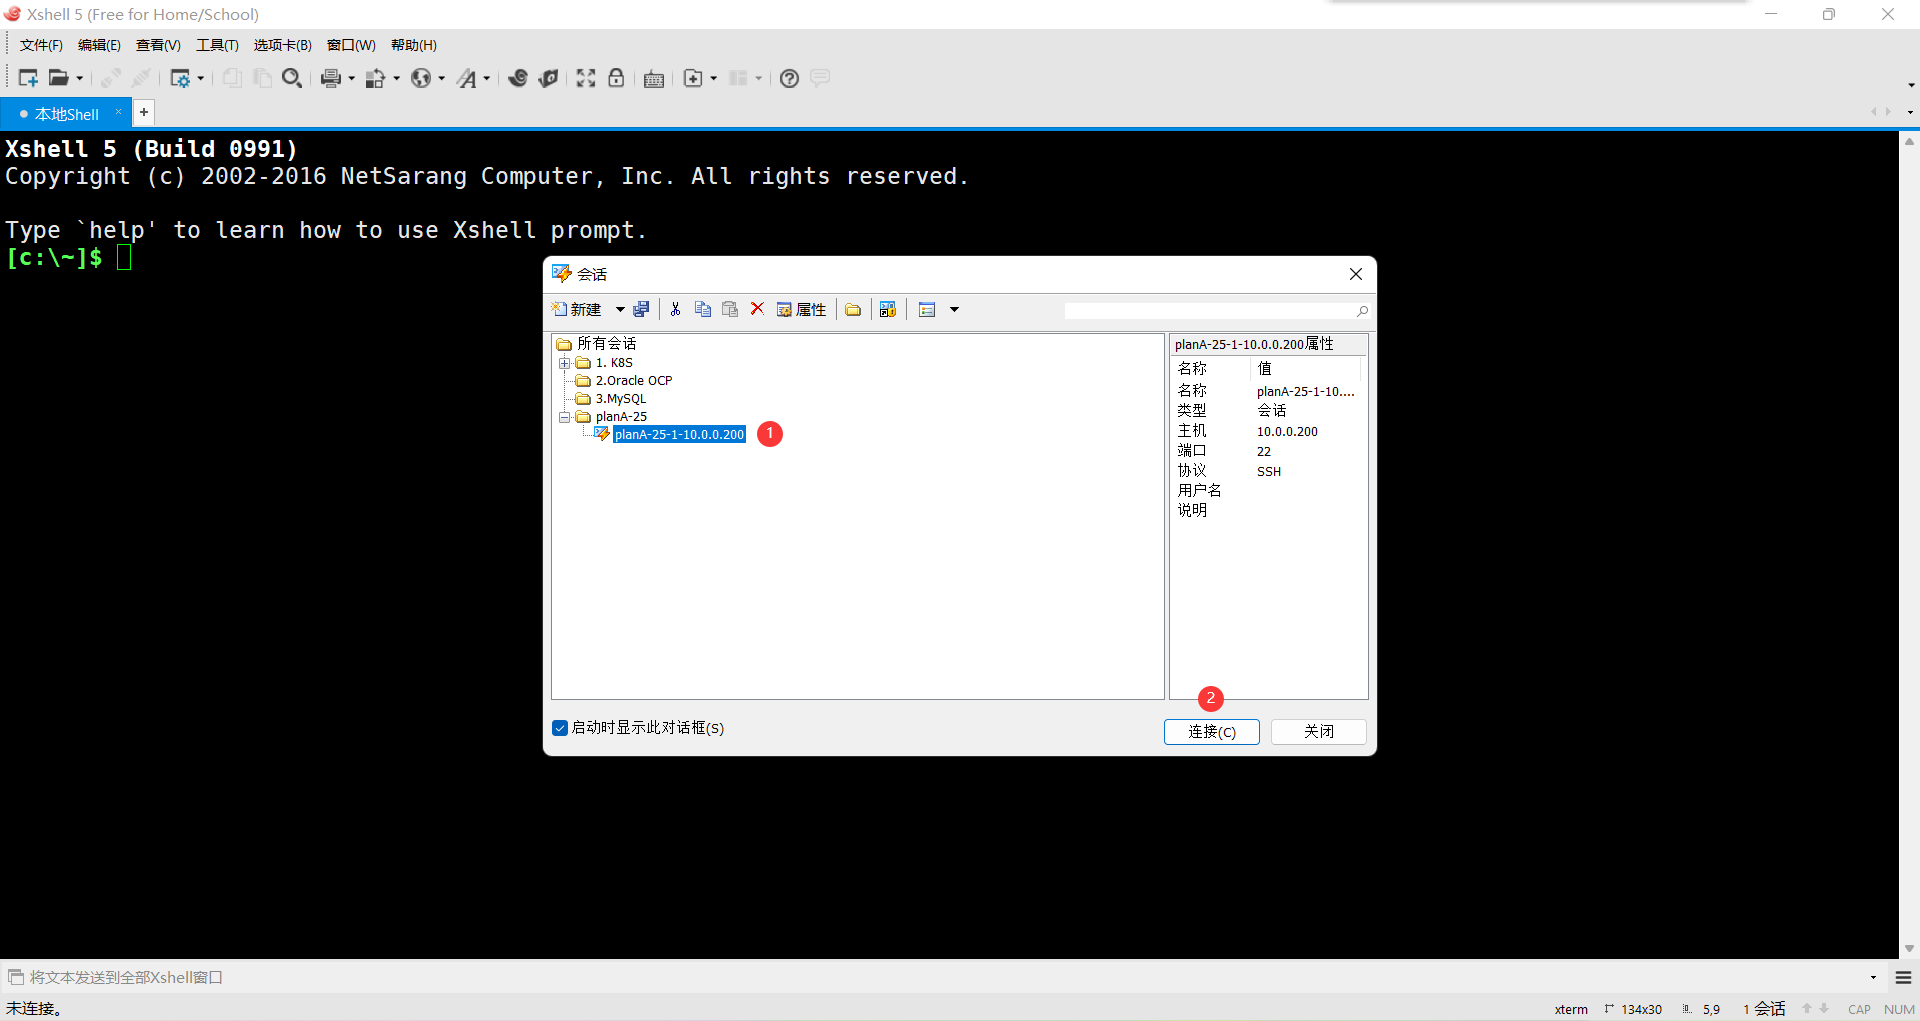The image size is (1920, 1021).
Task: Open 属性 properties in session dialog toolbar
Action: point(802,309)
